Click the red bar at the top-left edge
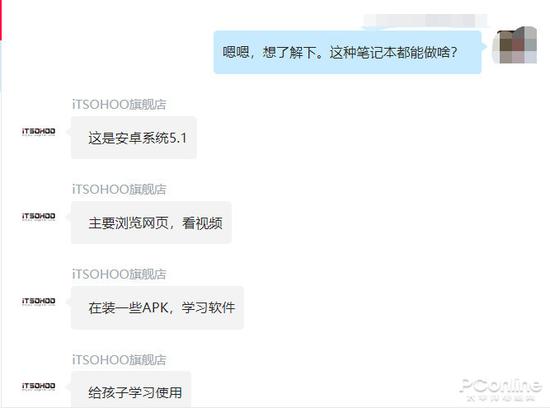 [x=1, y=19]
